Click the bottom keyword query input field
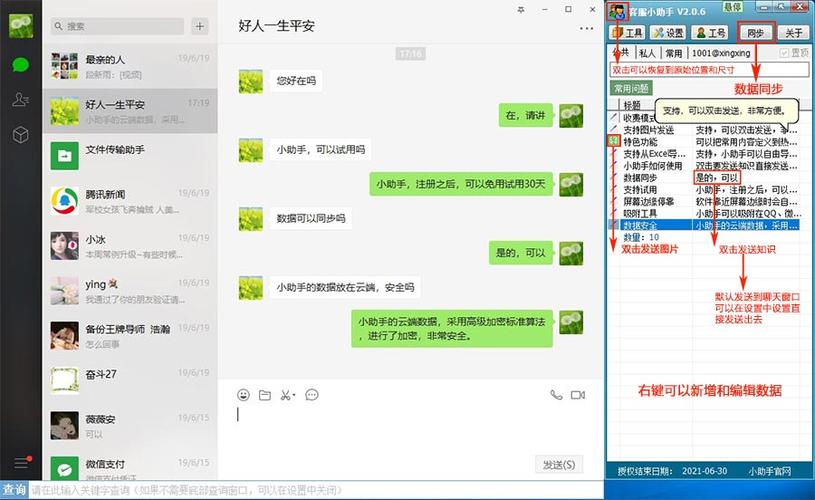The width and height of the screenshot is (815, 500). tap(316, 490)
